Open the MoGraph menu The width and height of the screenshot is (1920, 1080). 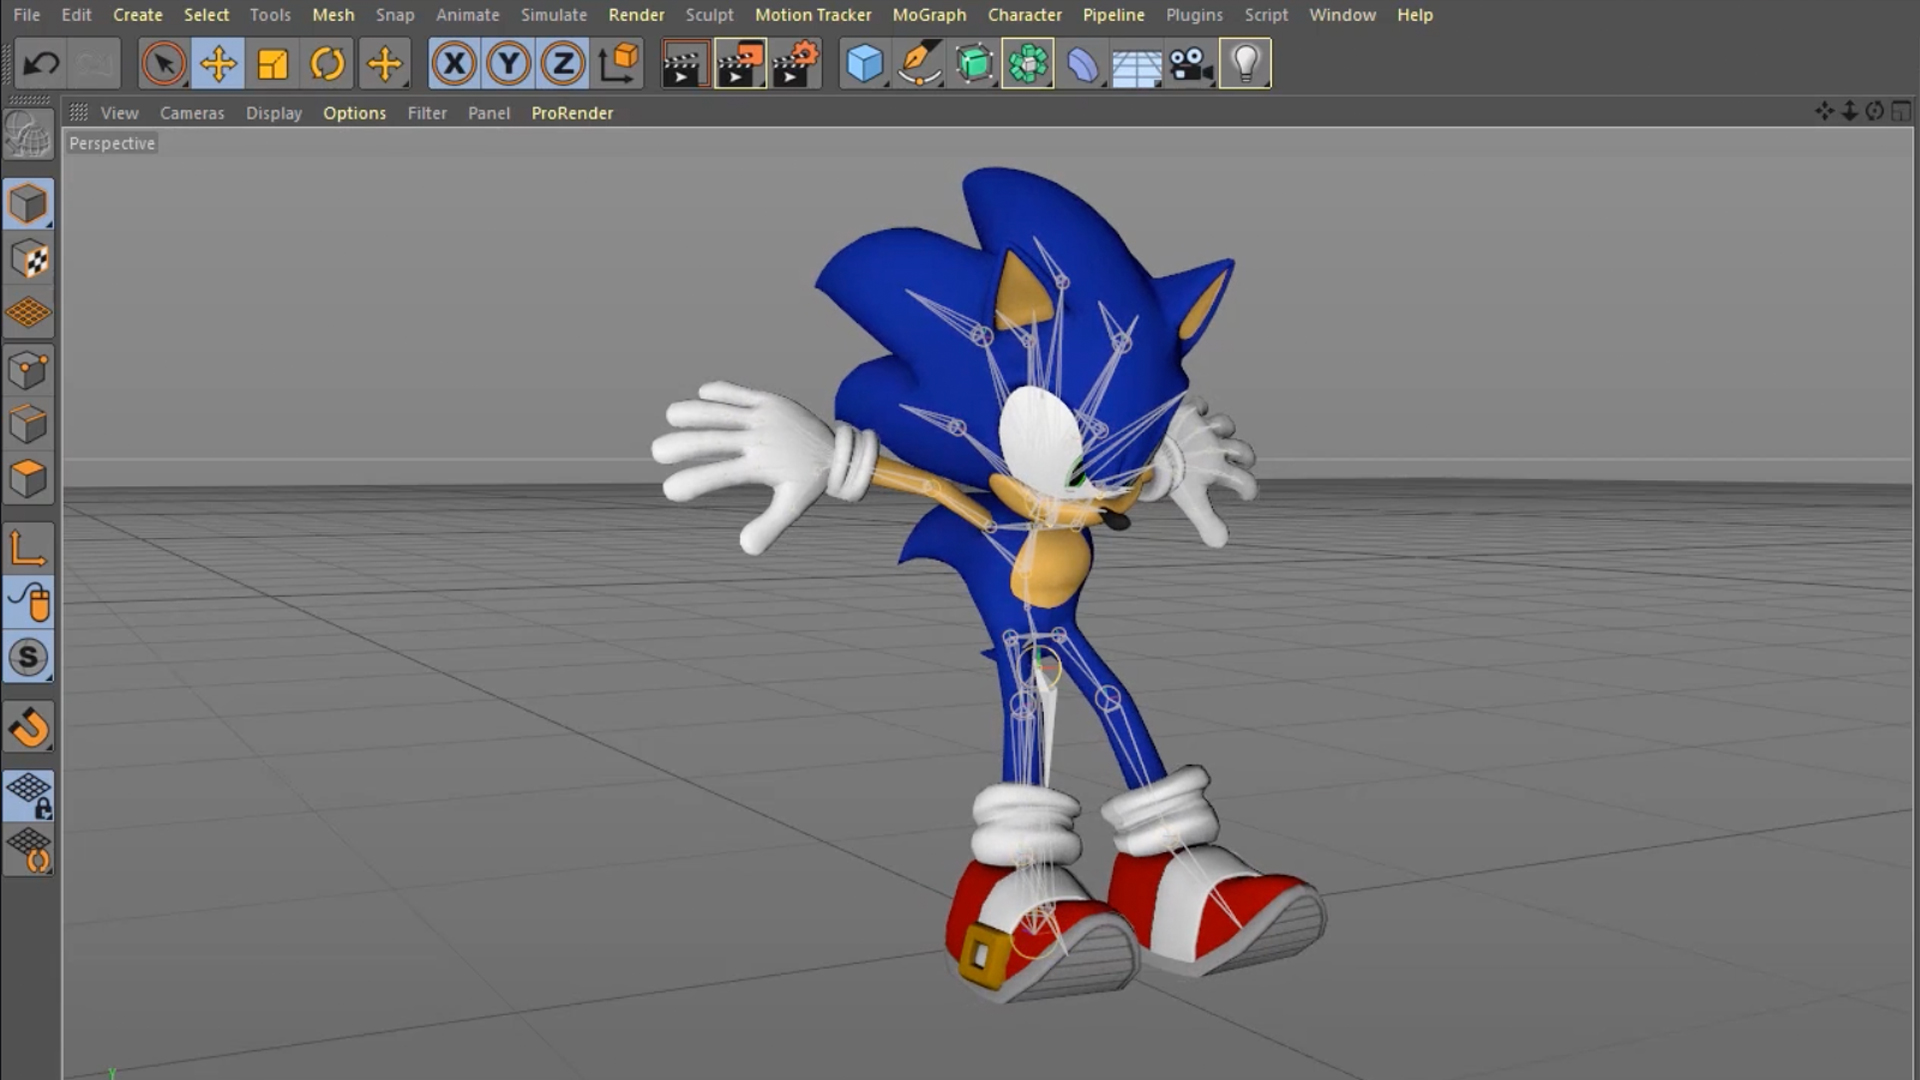[x=929, y=15]
